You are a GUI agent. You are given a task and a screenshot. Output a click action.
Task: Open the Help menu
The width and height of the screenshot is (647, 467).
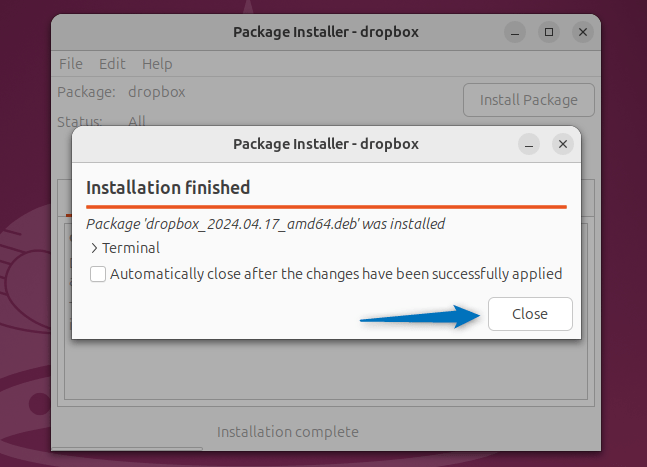point(157,63)
